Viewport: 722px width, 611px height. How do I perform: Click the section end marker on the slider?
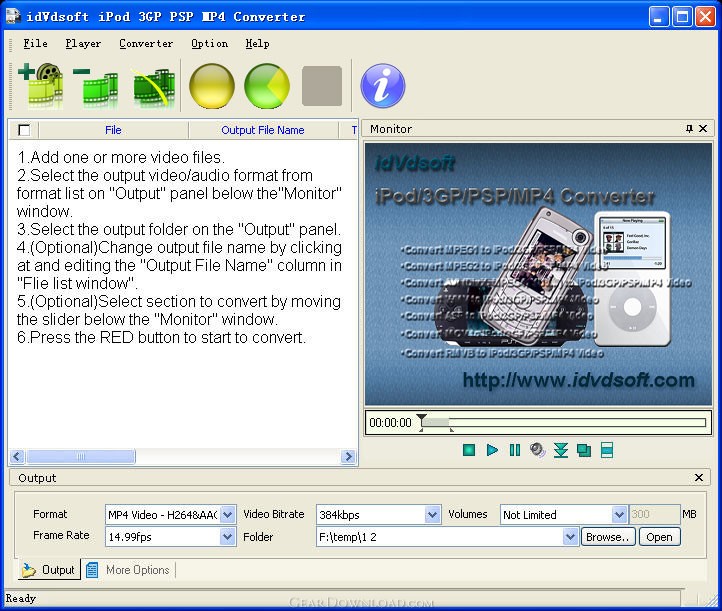coord(452,430)
